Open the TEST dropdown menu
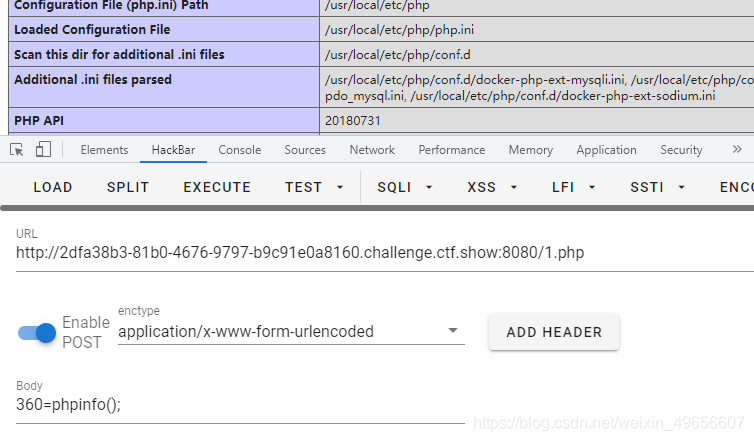The height and width of the screenshot is (441, 754). [x=314, y=187]
